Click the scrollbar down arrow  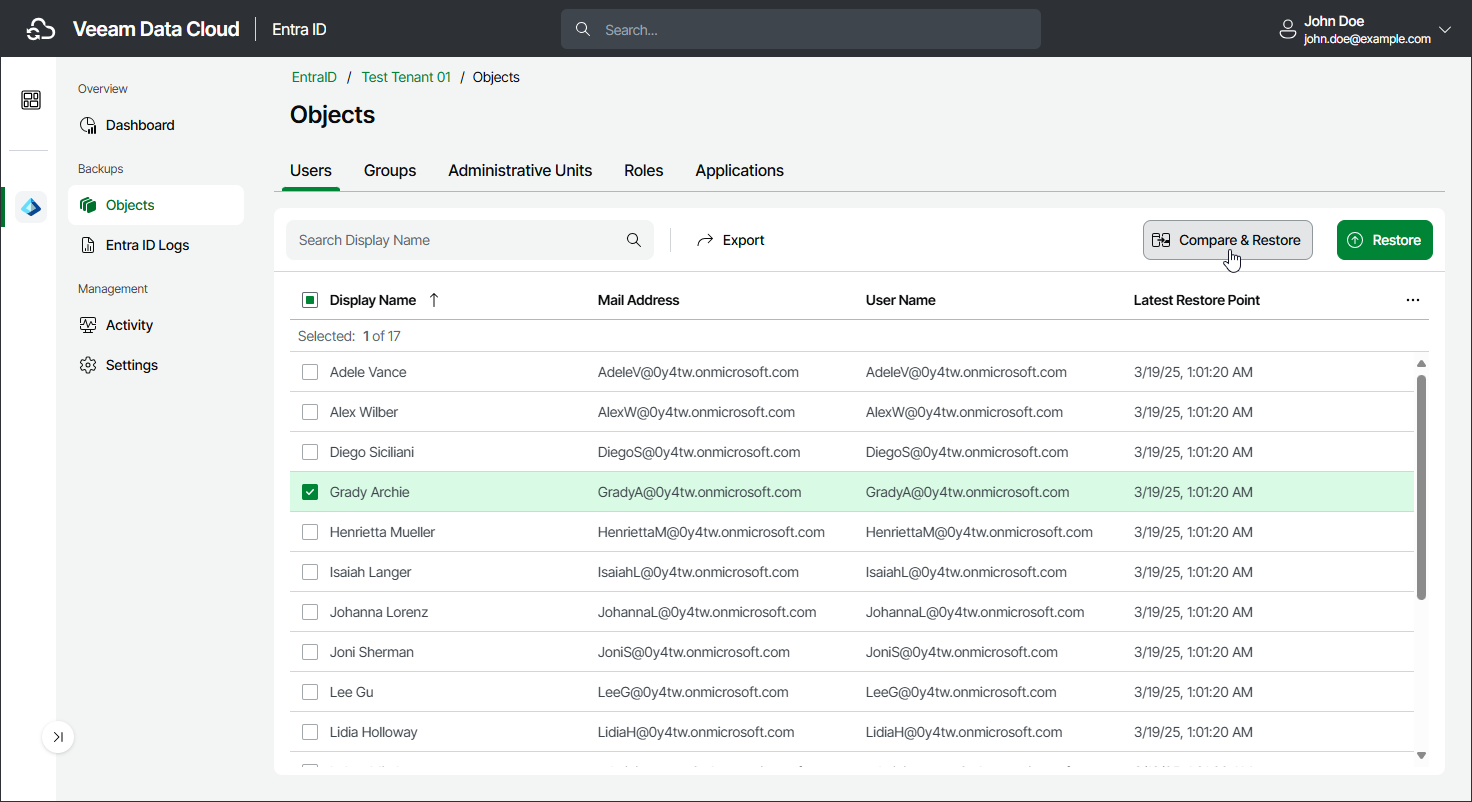point(1421,756)
